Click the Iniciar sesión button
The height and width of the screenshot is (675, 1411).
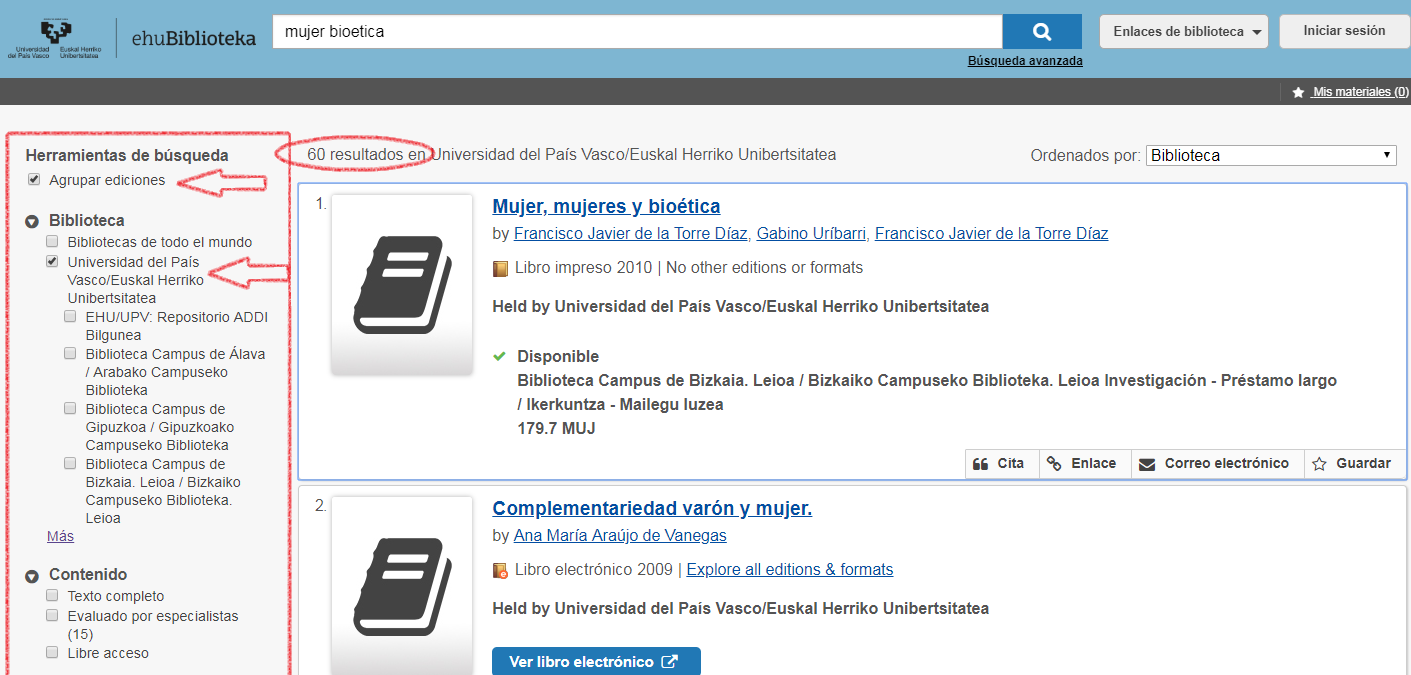tap(1343, 31)
